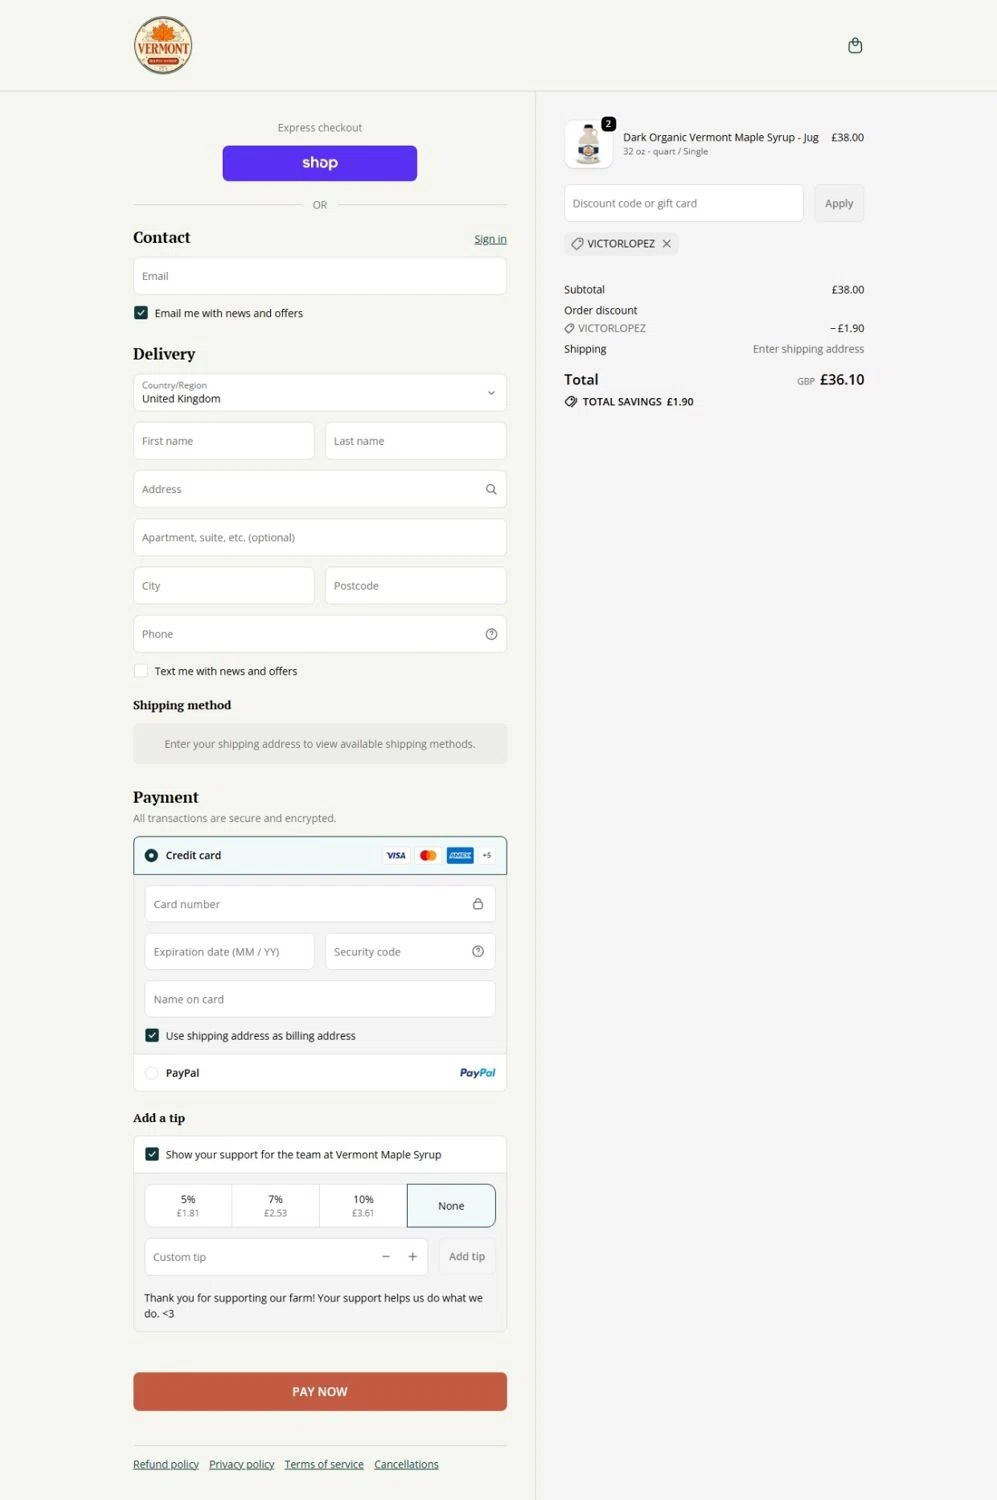Focus the Address input field

pos(320,489)
